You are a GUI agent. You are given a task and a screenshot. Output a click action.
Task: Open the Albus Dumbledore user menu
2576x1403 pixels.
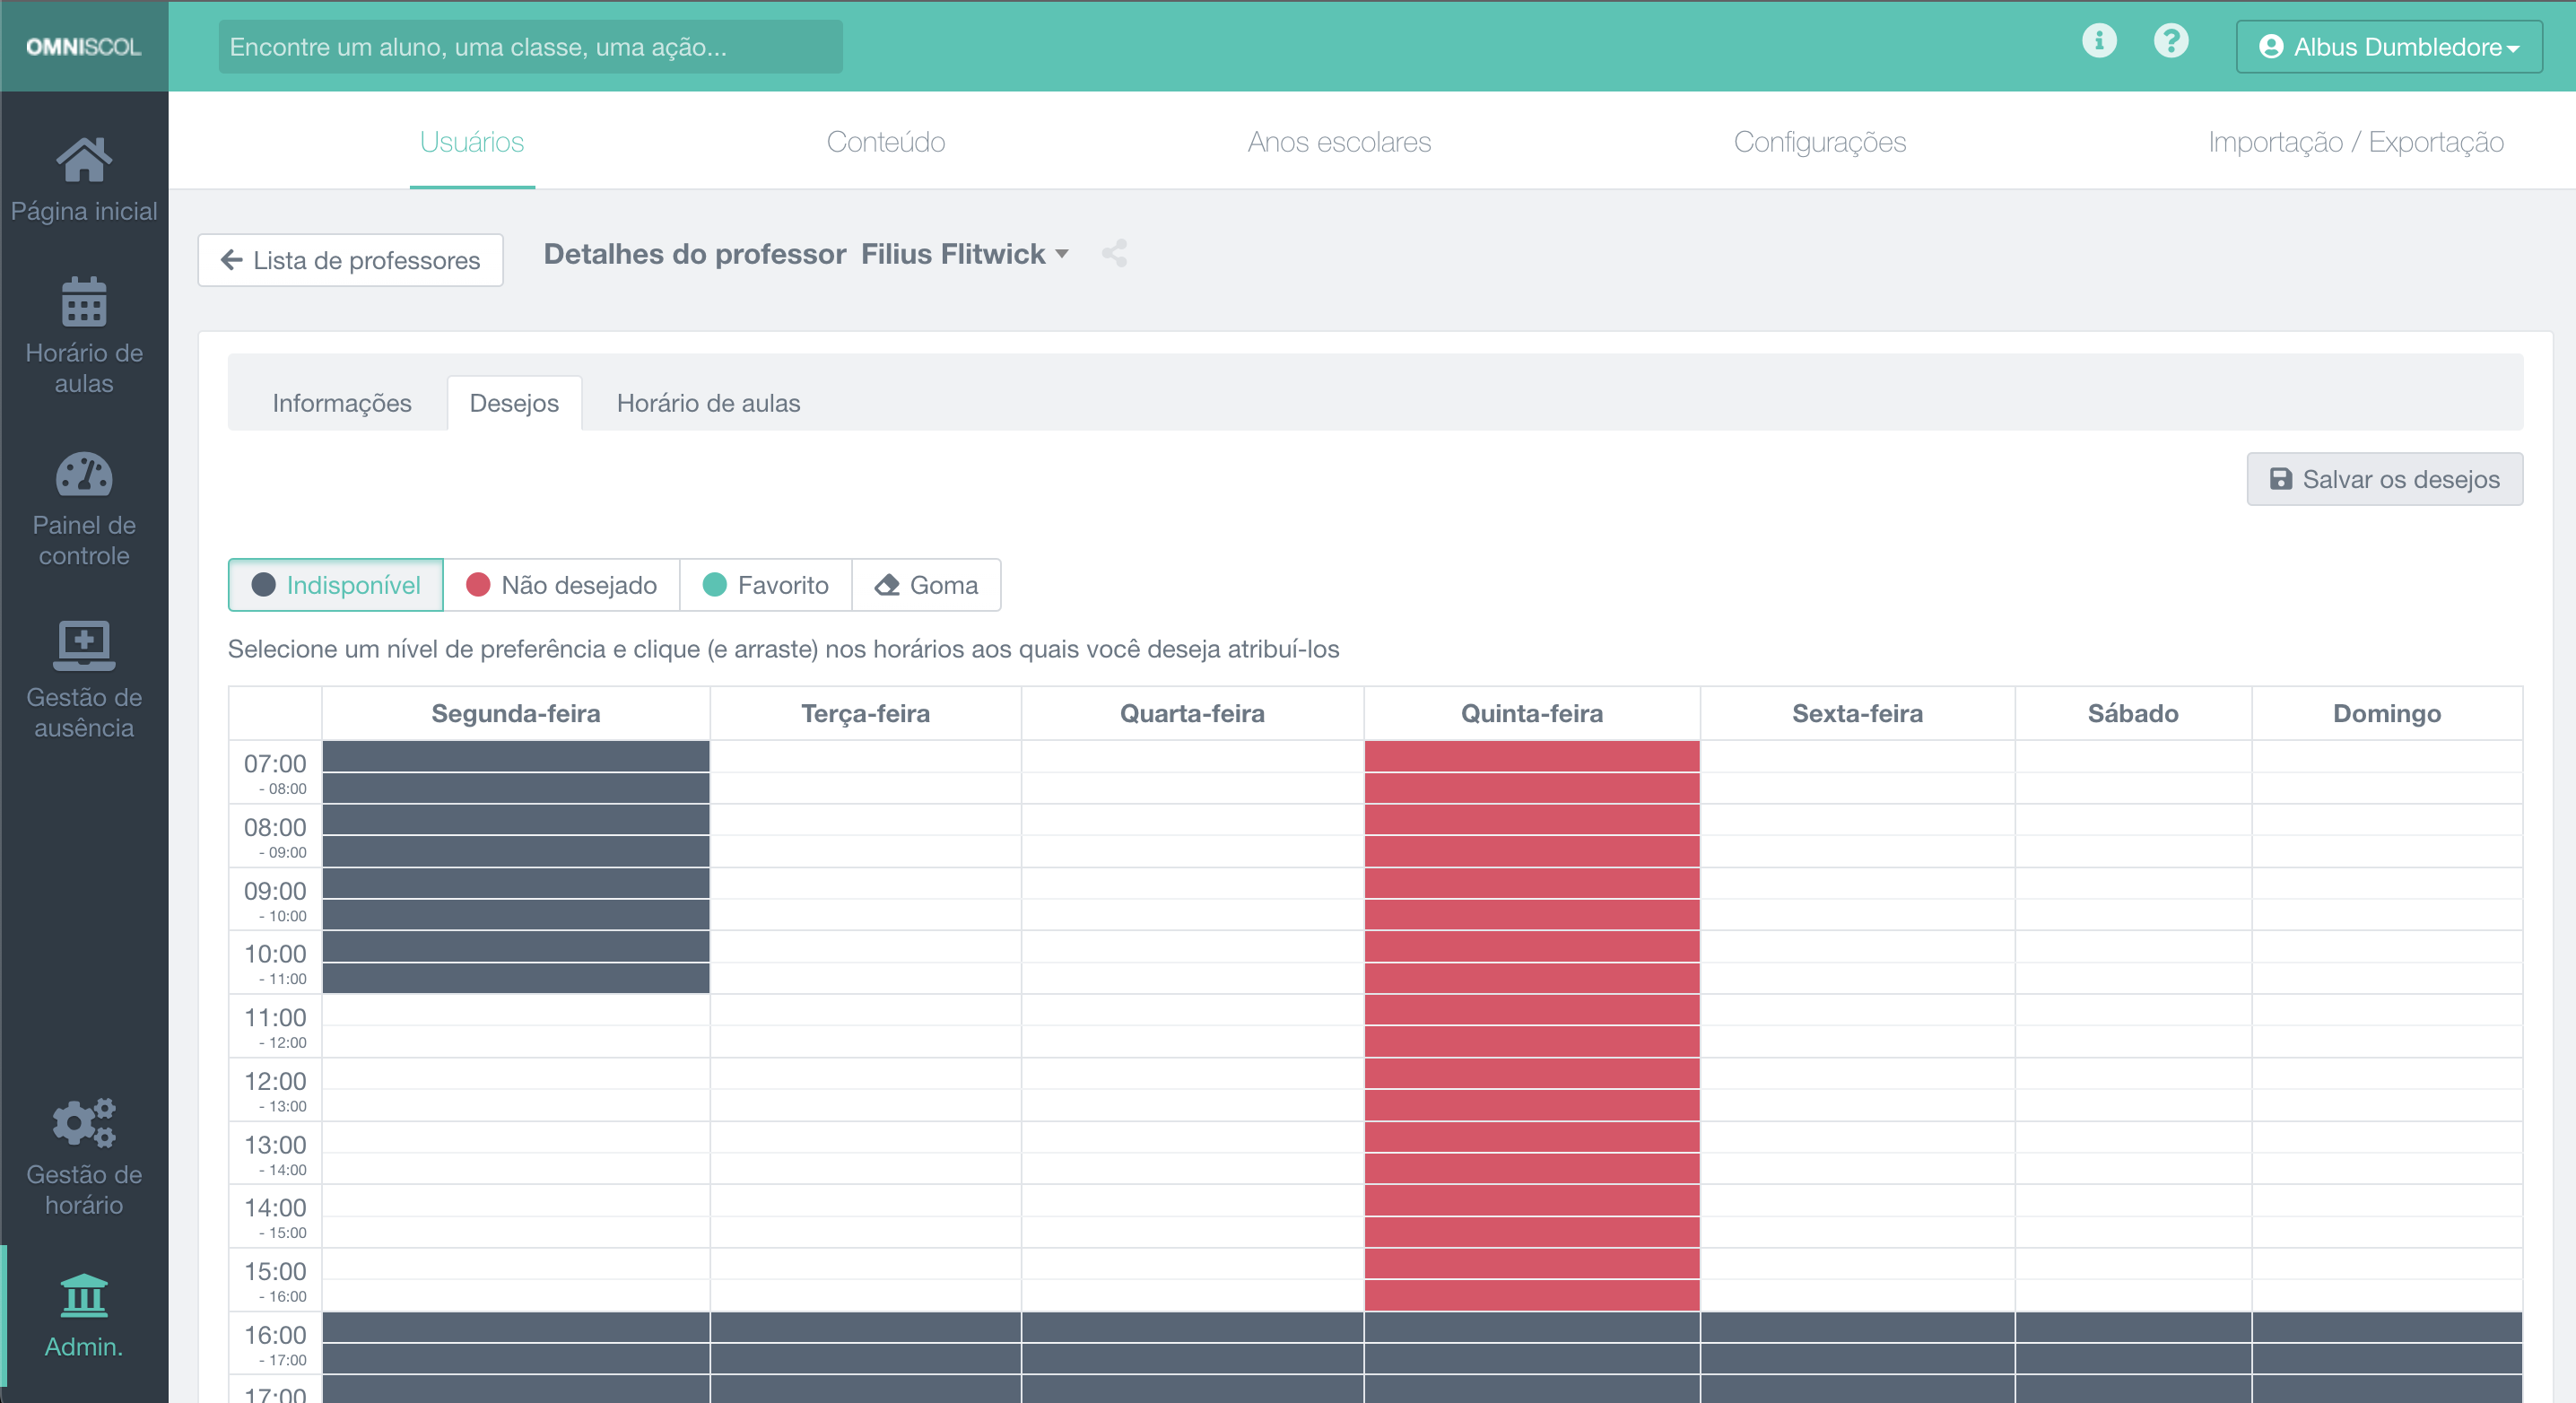(x=2389, y=47)
